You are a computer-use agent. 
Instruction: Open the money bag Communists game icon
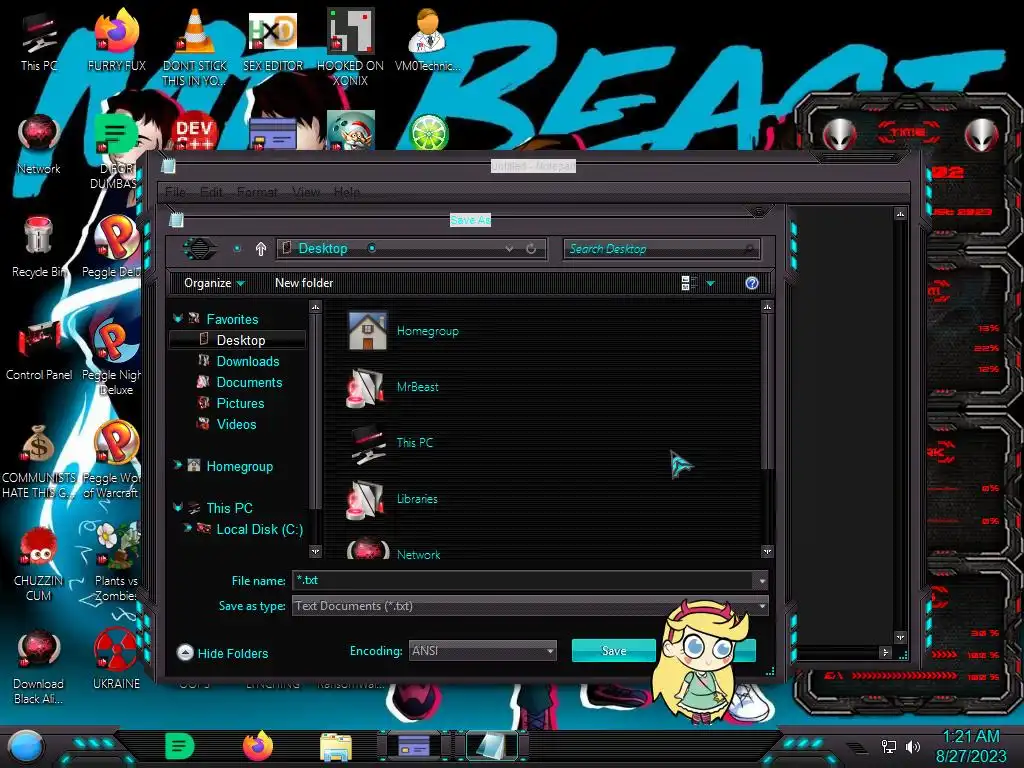click(x=39, y=461)
